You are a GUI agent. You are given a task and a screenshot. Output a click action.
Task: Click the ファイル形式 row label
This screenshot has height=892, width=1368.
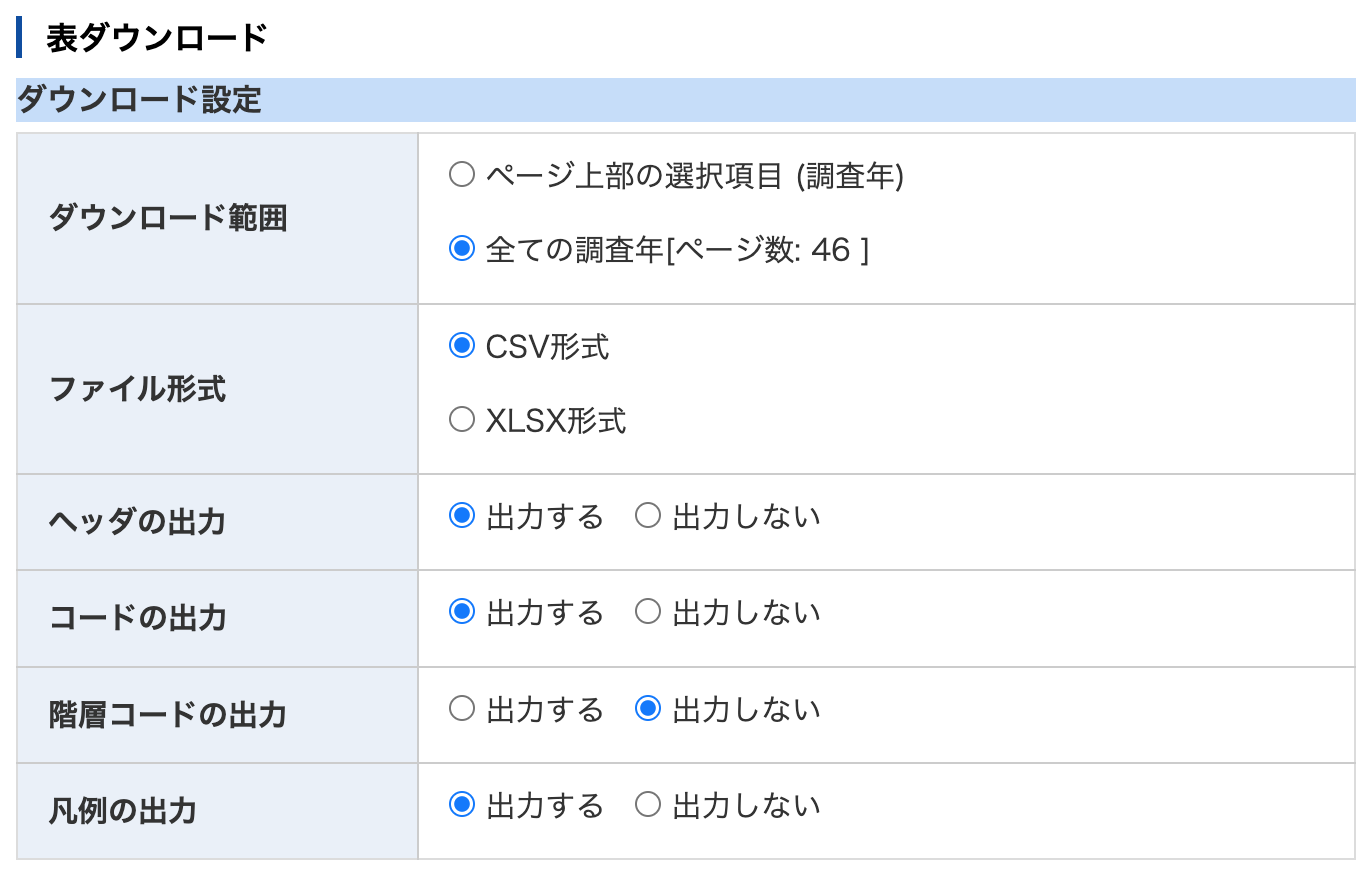point(138,389)
